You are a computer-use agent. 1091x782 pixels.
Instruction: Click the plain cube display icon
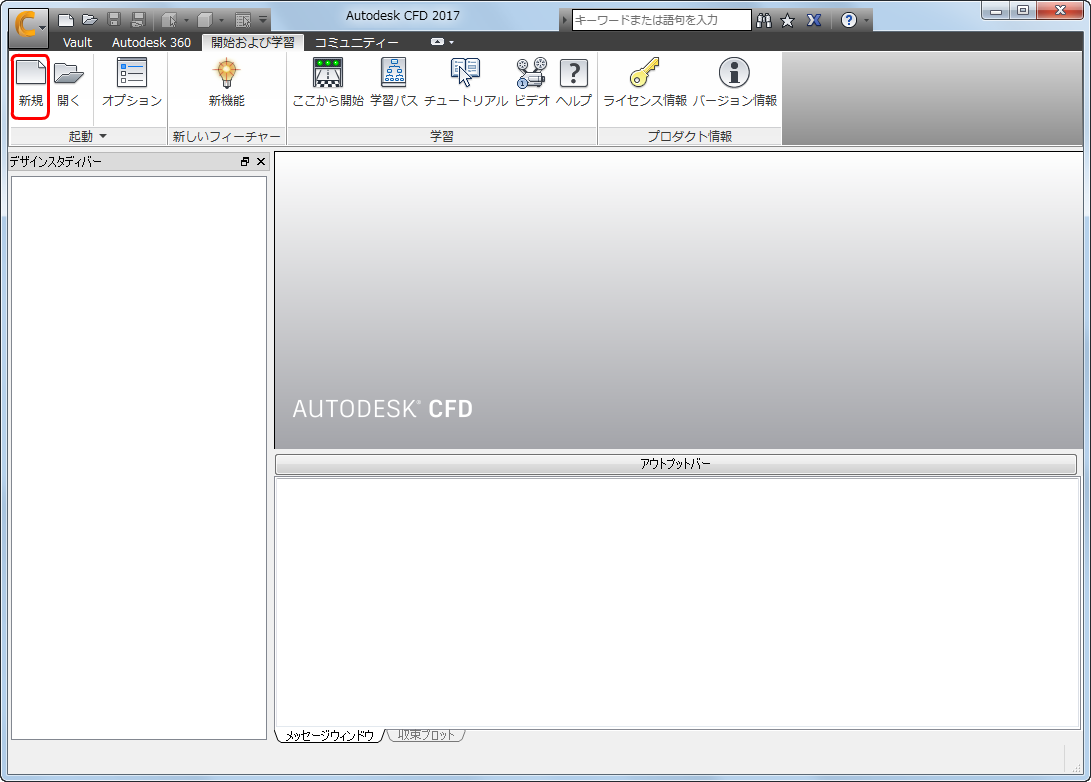[205, 20]
